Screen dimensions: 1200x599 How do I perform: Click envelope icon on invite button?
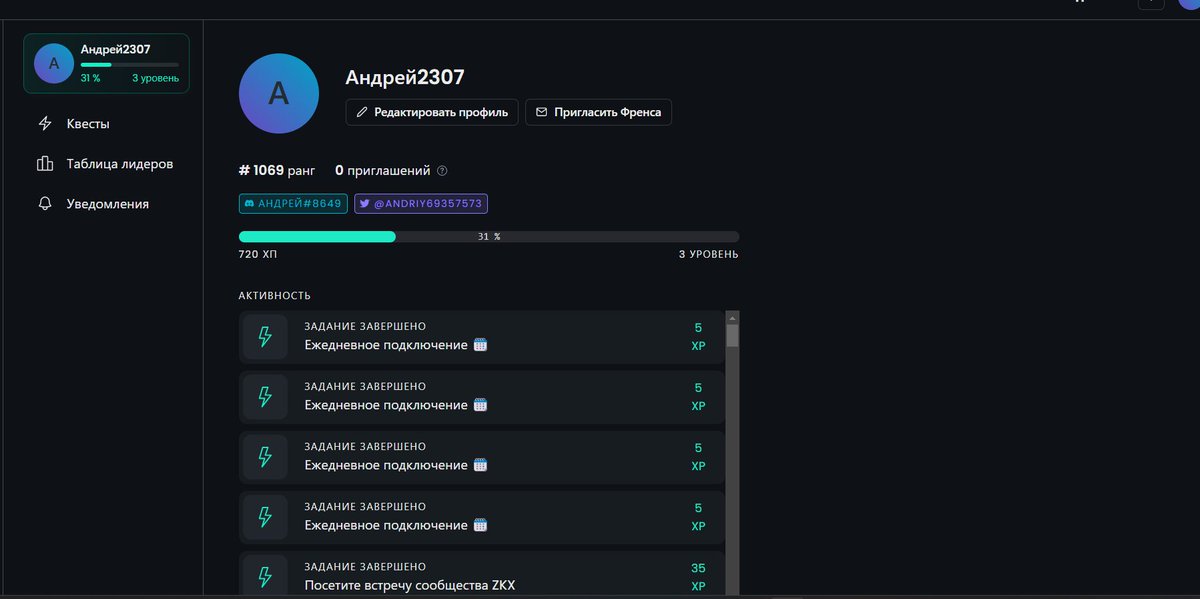pos(541,112)
